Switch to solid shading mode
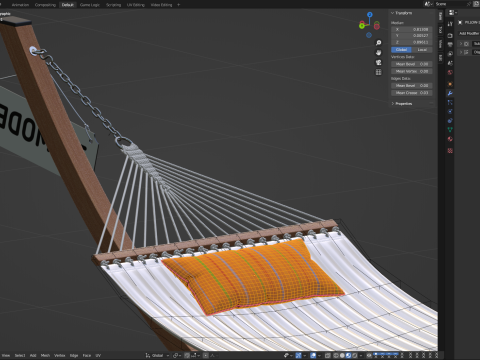 (x=342, y=355)
